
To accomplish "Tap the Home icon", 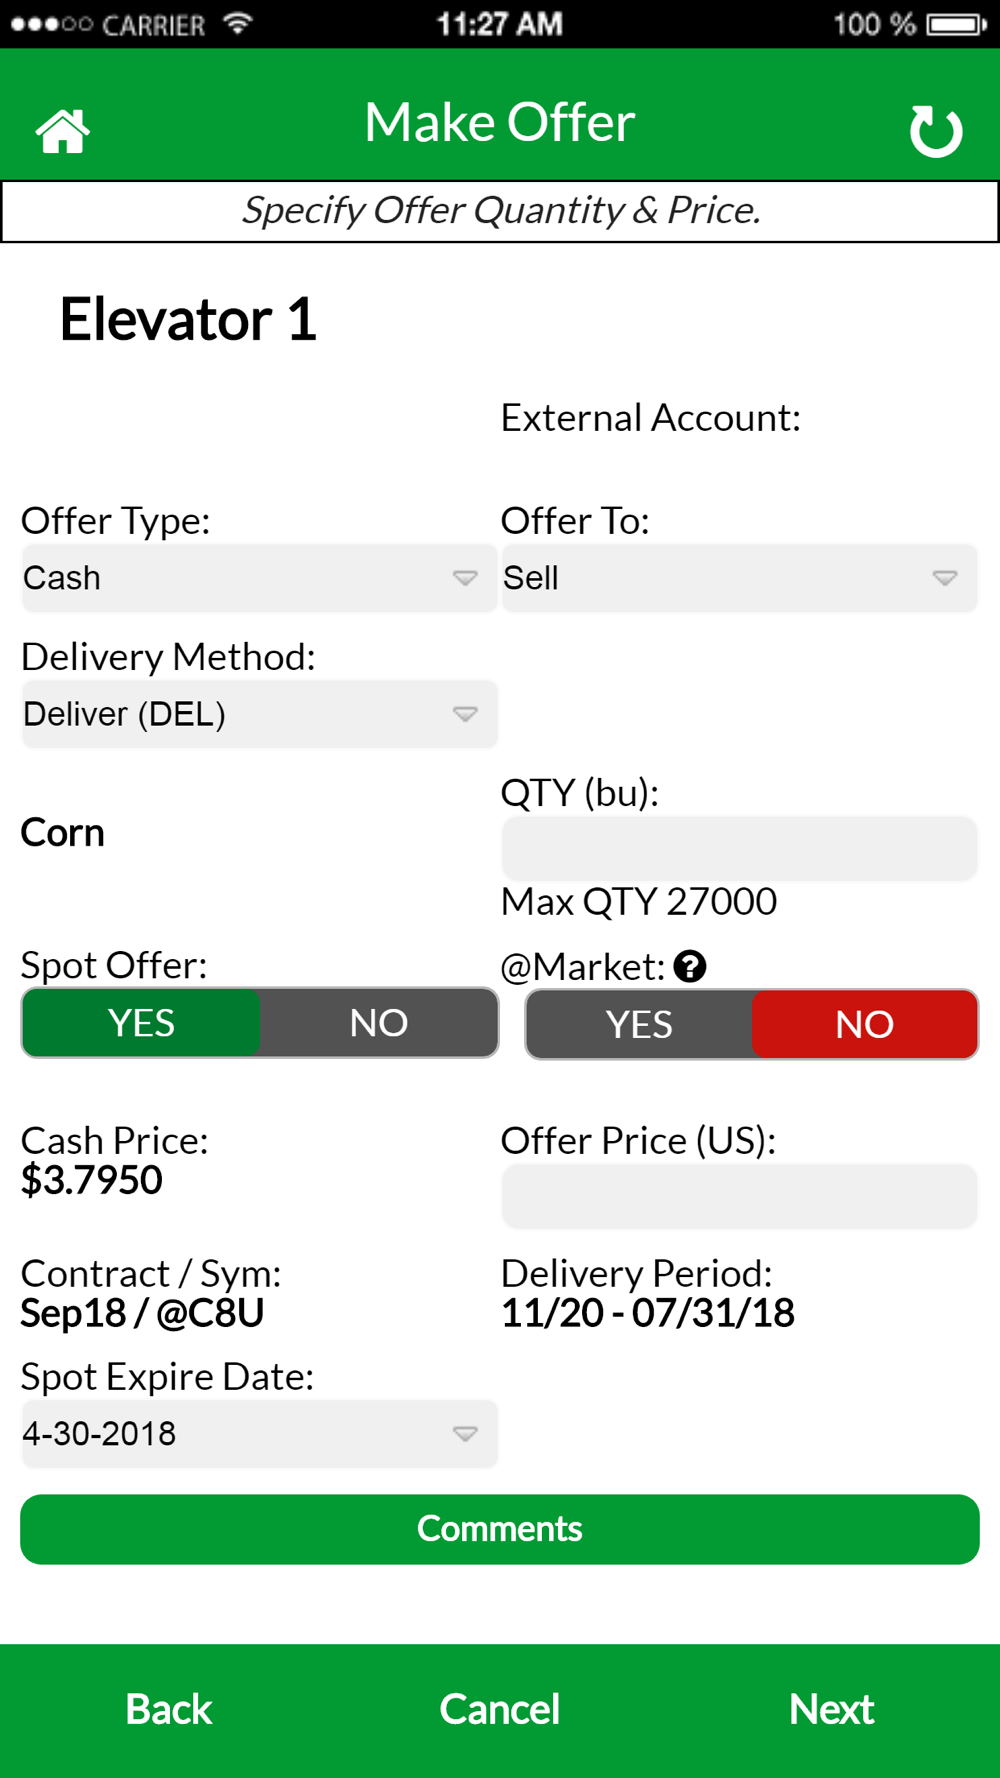I will [x=63, y=131].
